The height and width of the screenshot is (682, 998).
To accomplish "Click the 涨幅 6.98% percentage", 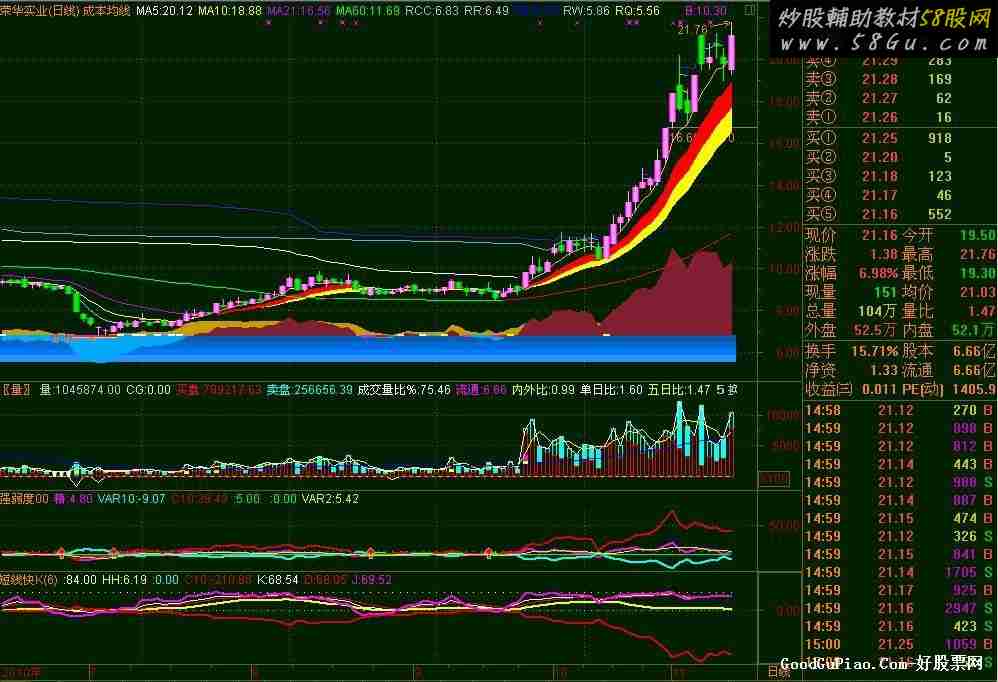I will [852, 274].
